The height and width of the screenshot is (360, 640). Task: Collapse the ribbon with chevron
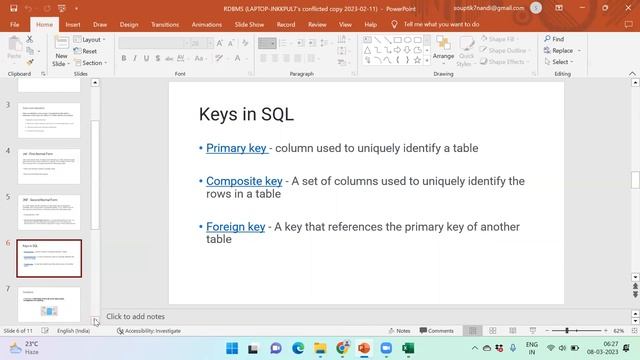[x=632, y=73]
